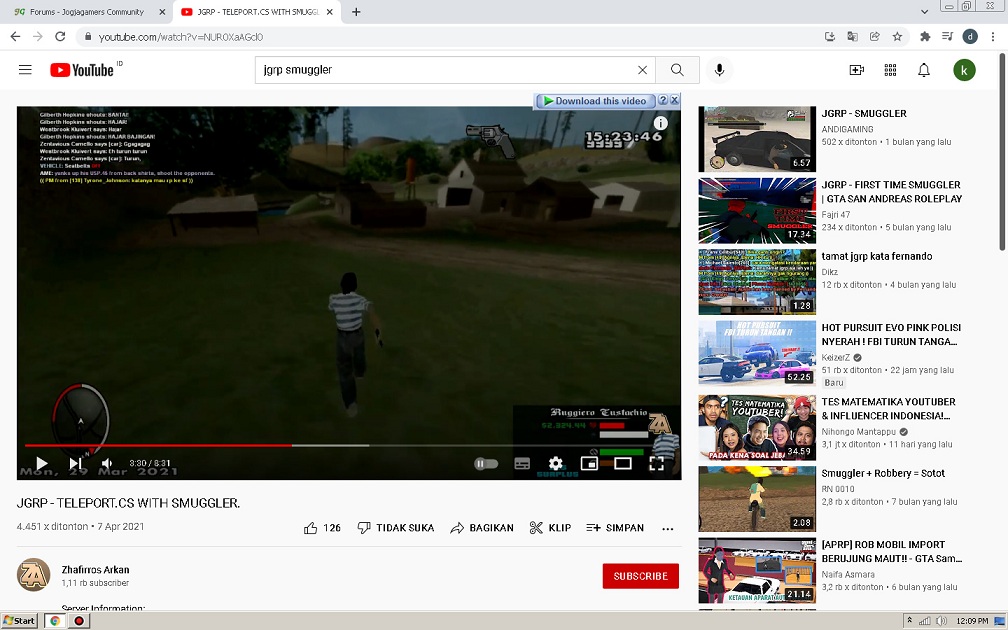Mute the video volume
Viewport: 1008px width, 630px height.
(107, 464)
